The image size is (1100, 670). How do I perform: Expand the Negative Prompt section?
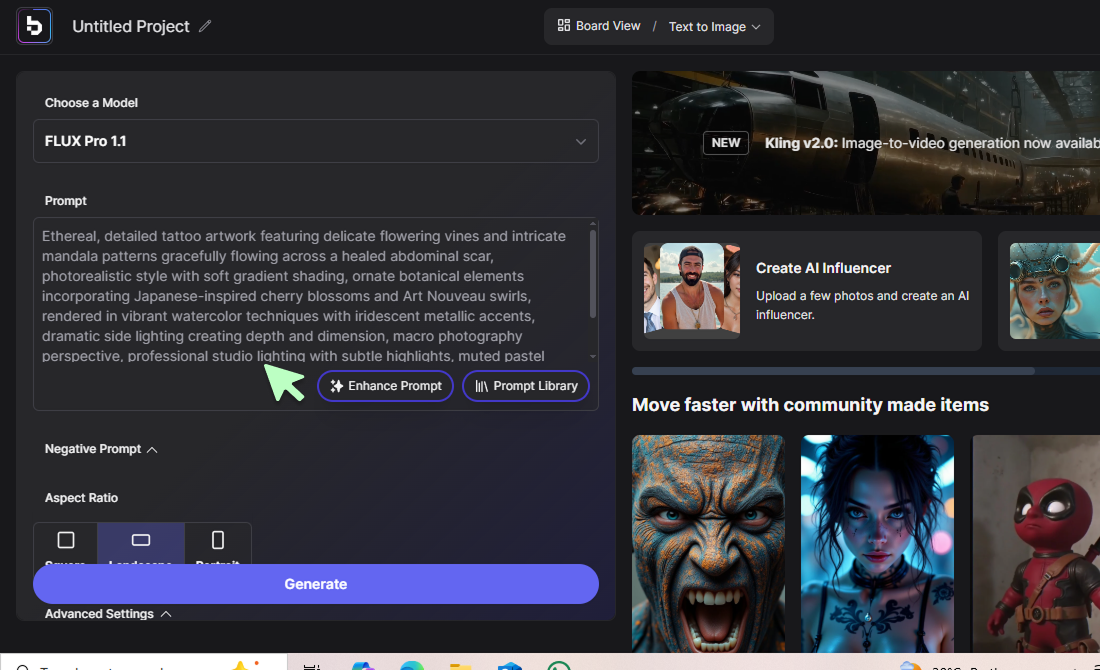tap(101, 449)
